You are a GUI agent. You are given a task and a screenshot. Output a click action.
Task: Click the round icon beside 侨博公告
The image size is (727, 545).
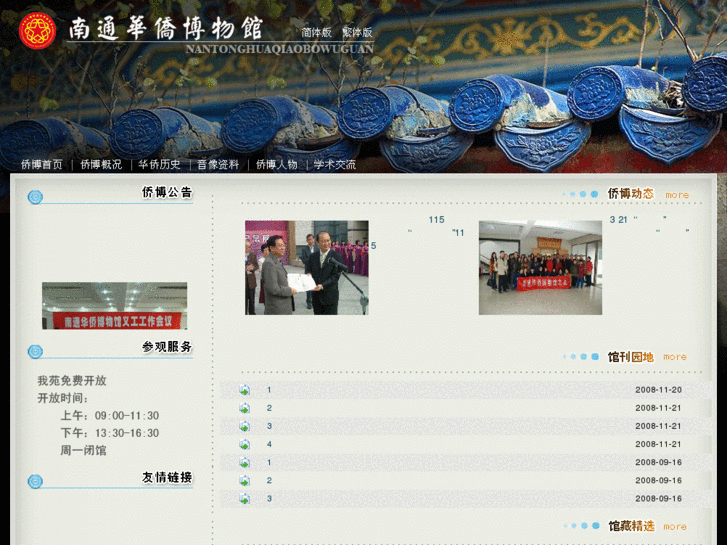[x=35, y=197]
